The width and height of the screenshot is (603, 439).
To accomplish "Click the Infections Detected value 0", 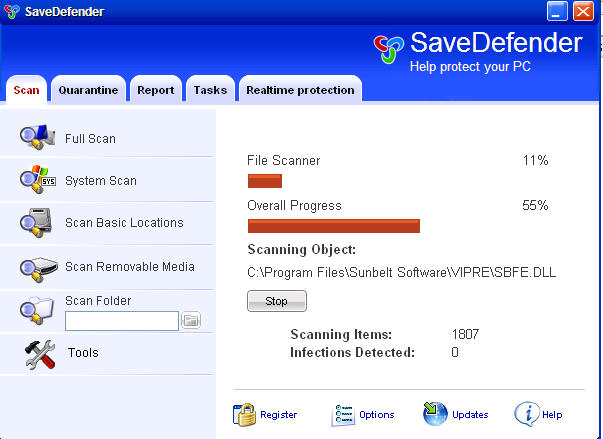I will (455, 352).
